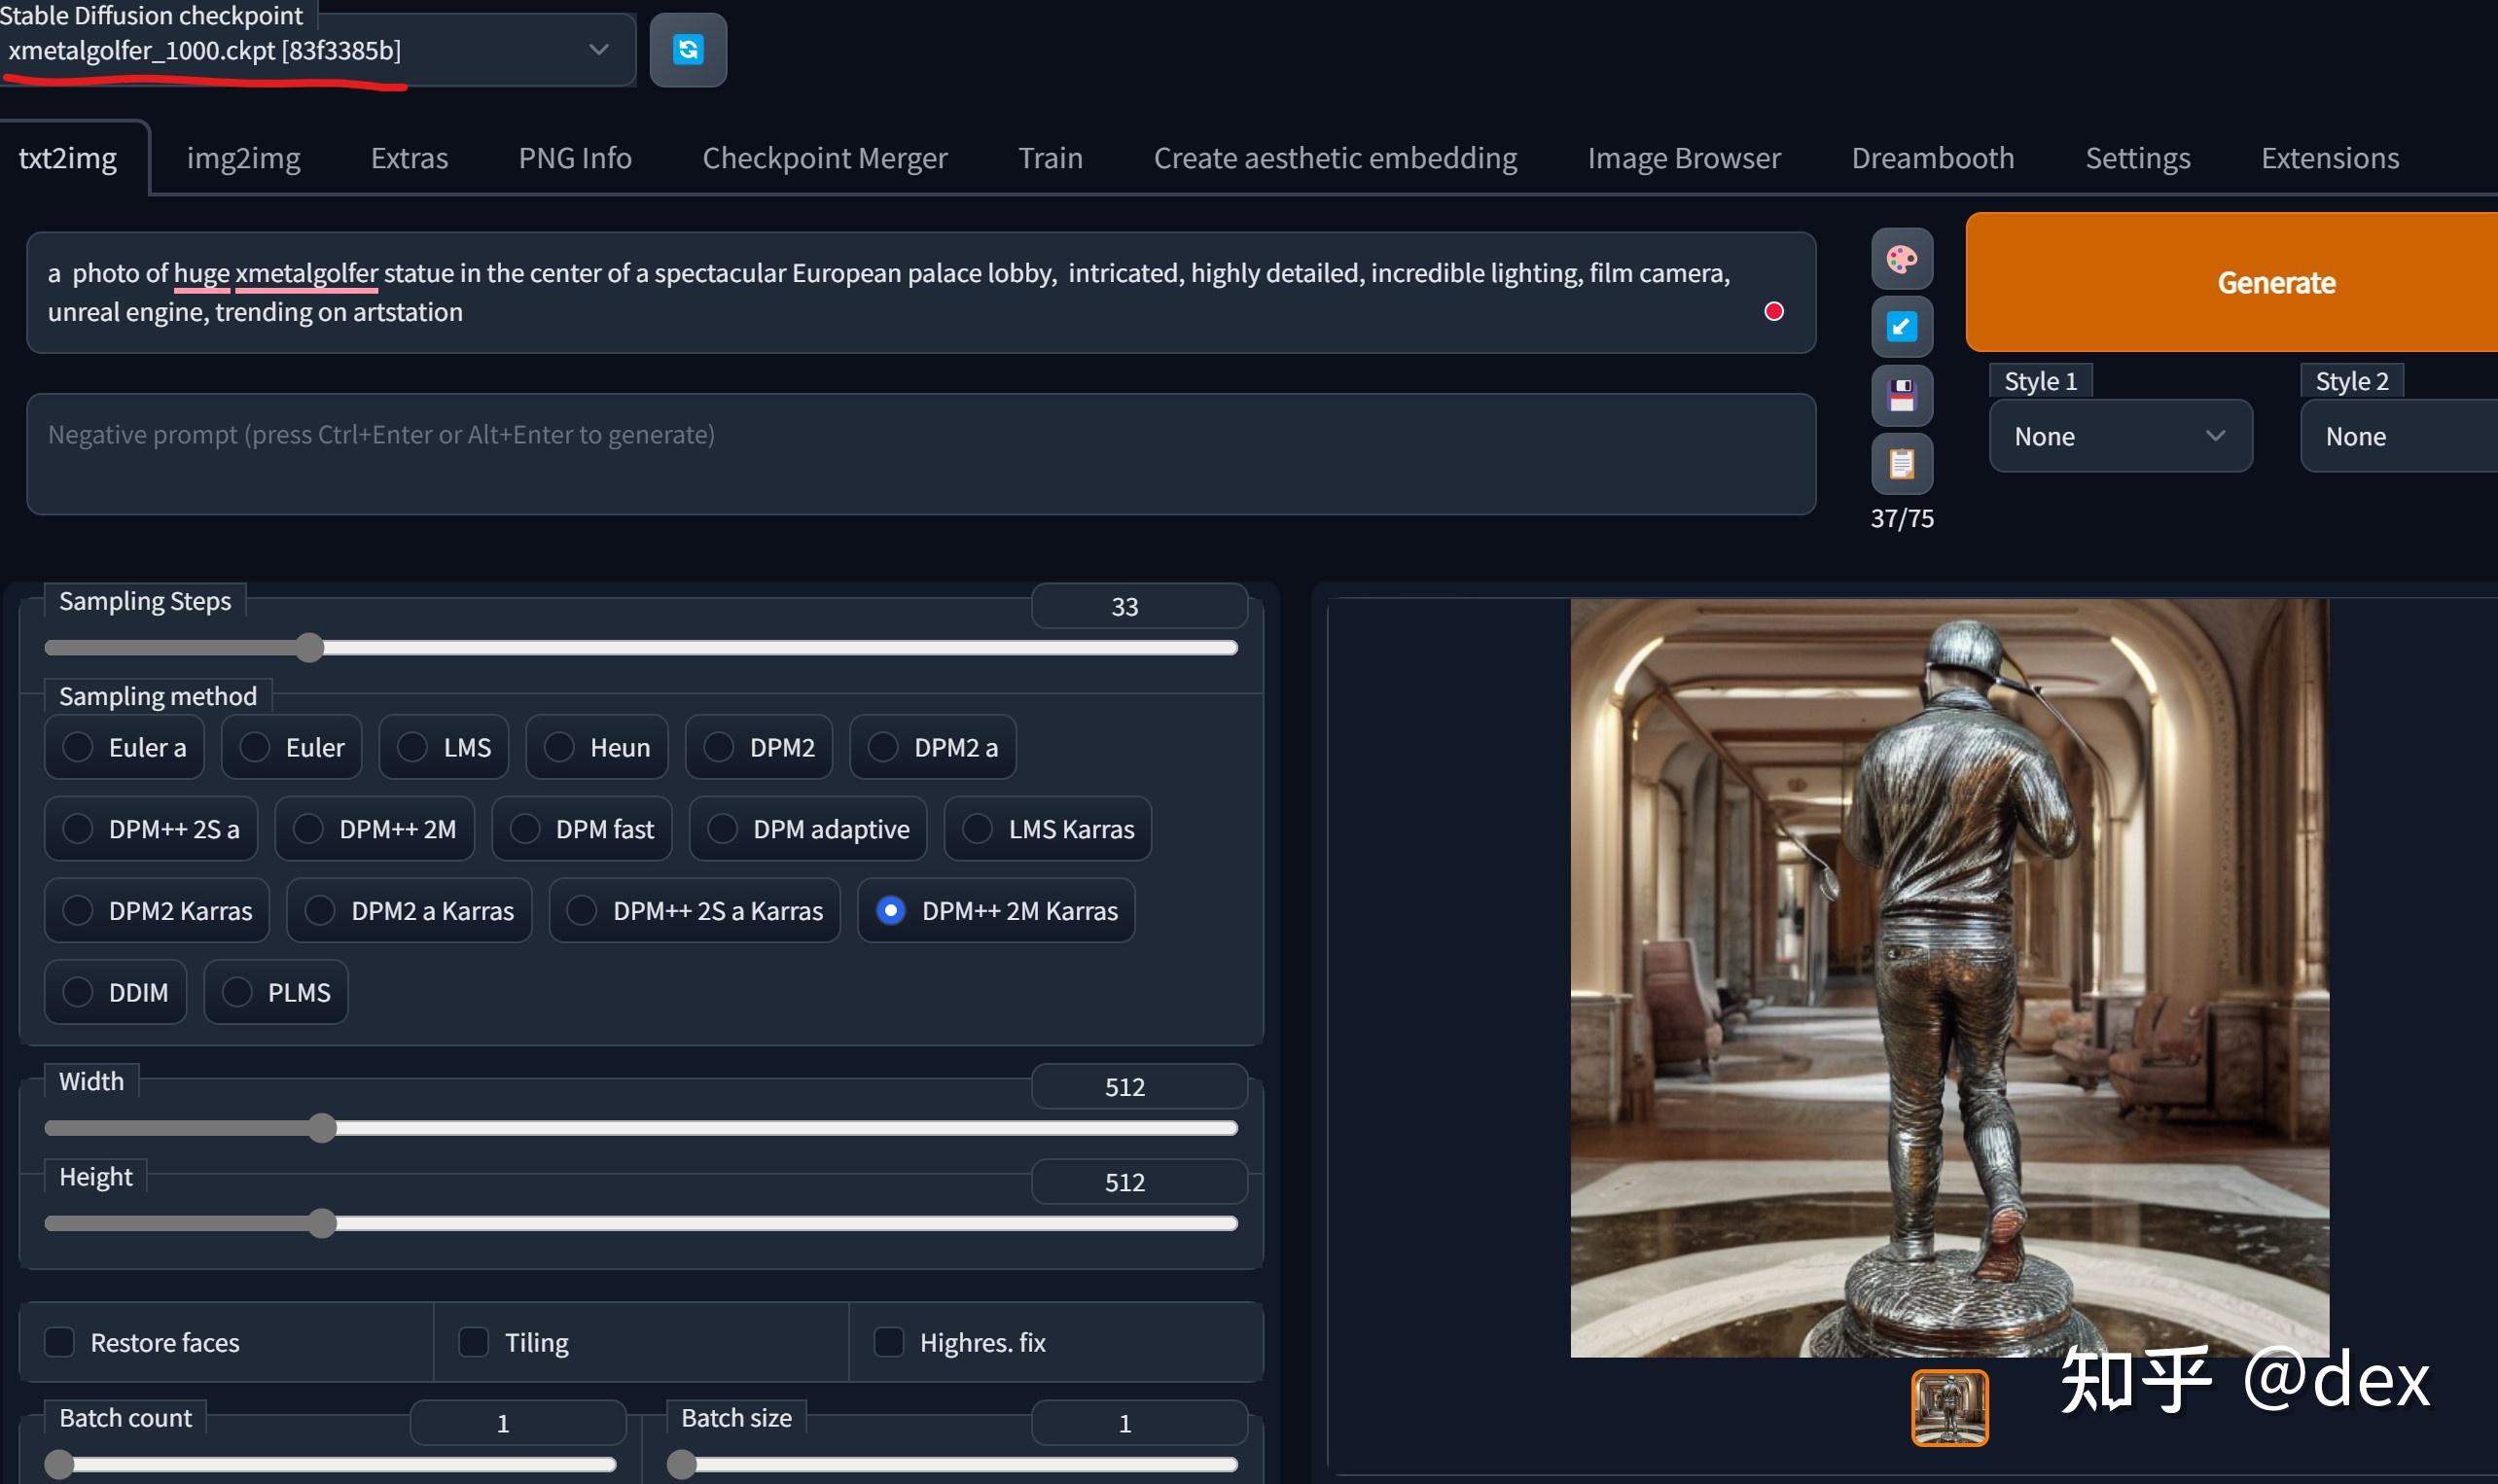The height and width of the screenshot is (1484, 2498).
Task: Go to the Extensions tab
Action: tap(2329, 158)
